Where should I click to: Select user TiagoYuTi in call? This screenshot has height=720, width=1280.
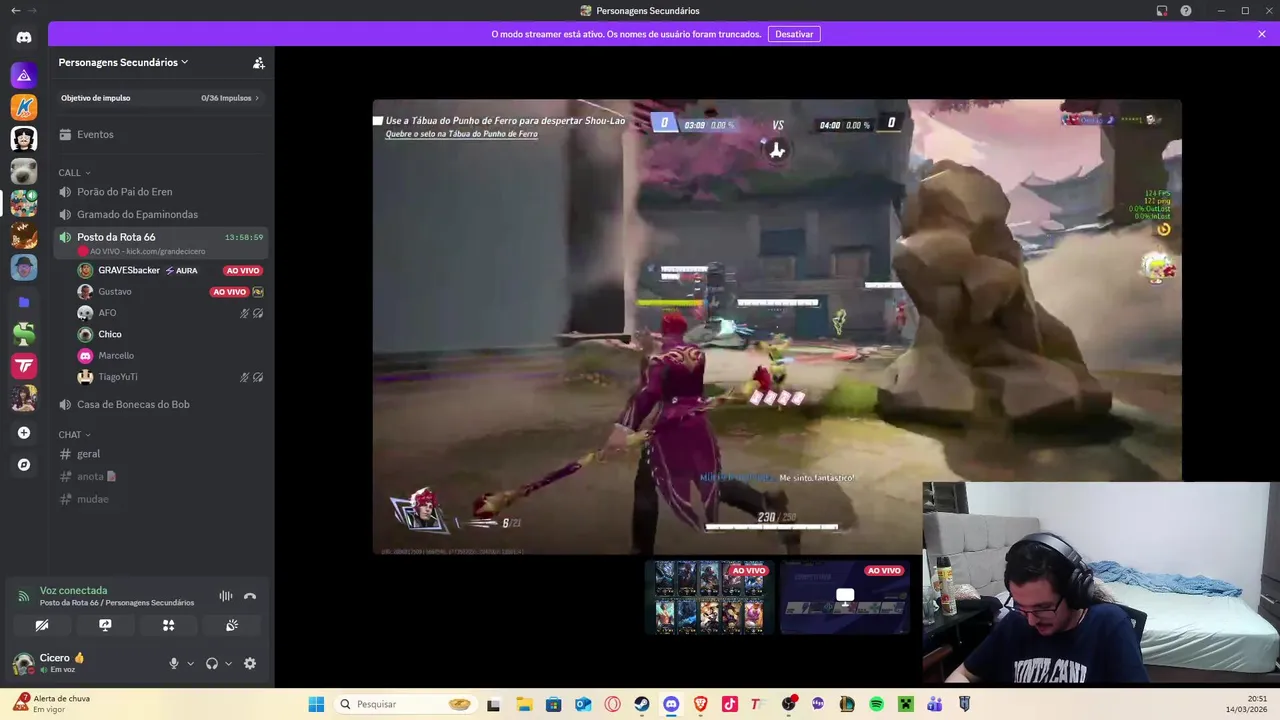118,377
